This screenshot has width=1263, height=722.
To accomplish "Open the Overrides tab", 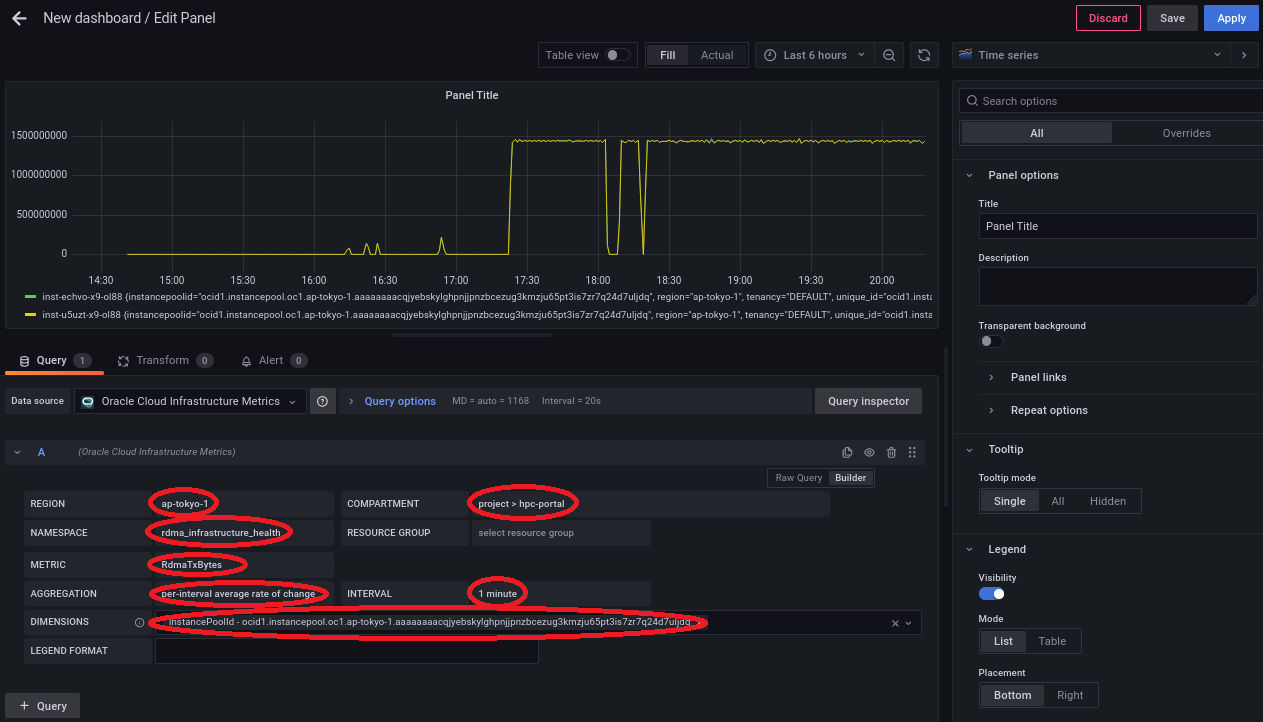I will point(1186,133).
